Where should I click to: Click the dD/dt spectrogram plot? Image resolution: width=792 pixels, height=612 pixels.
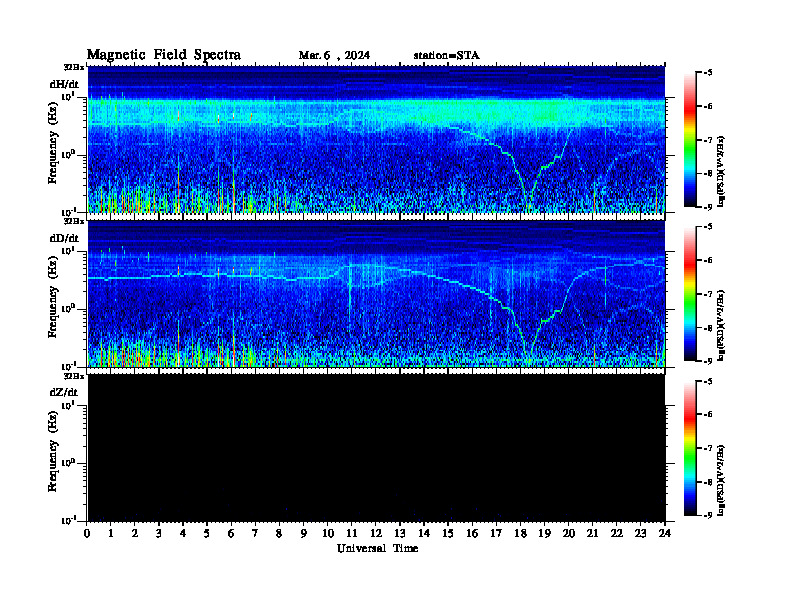click(x=376, y=293)
